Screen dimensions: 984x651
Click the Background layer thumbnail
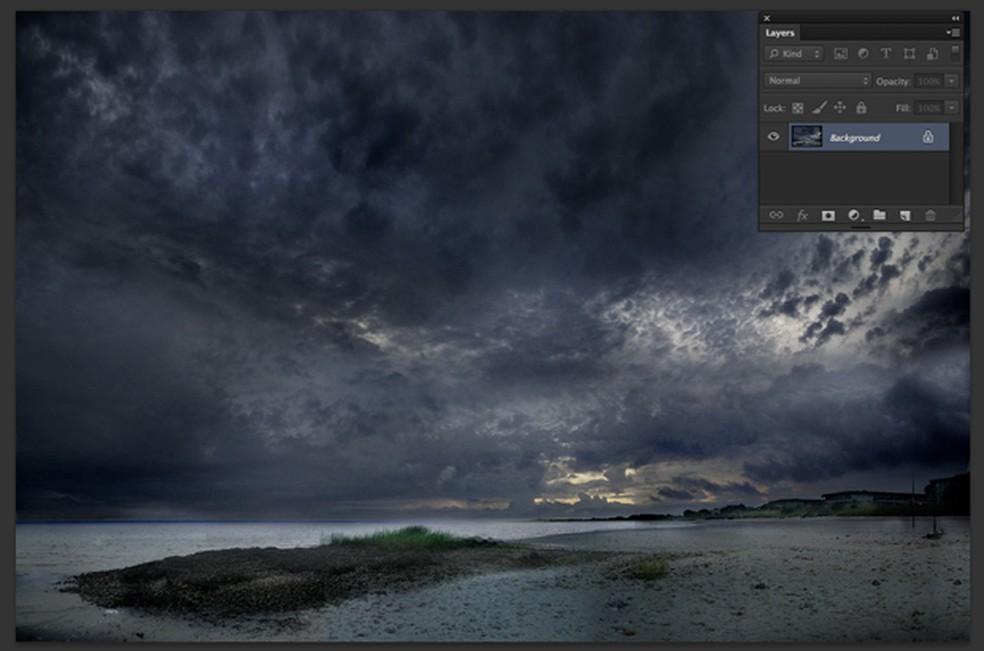pos(806,137)
